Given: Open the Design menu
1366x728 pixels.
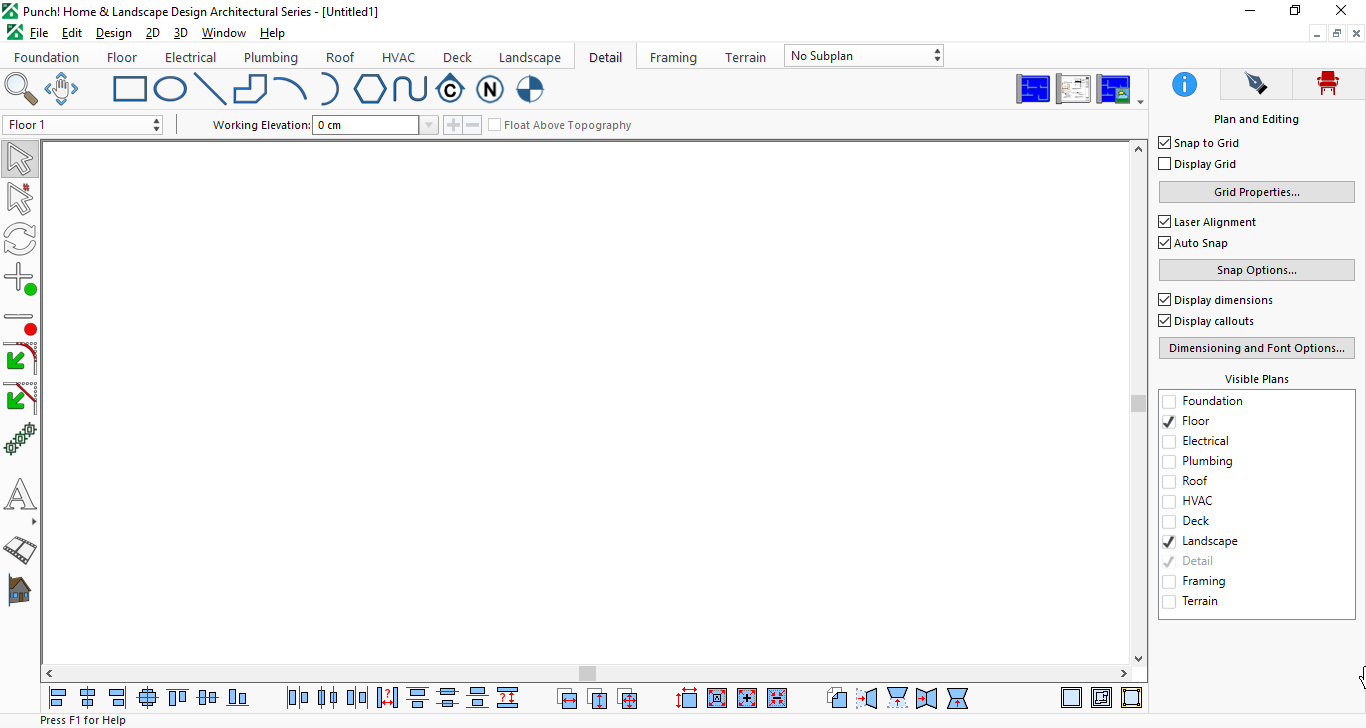Looking at the screenshot, I should click(114, 33).
